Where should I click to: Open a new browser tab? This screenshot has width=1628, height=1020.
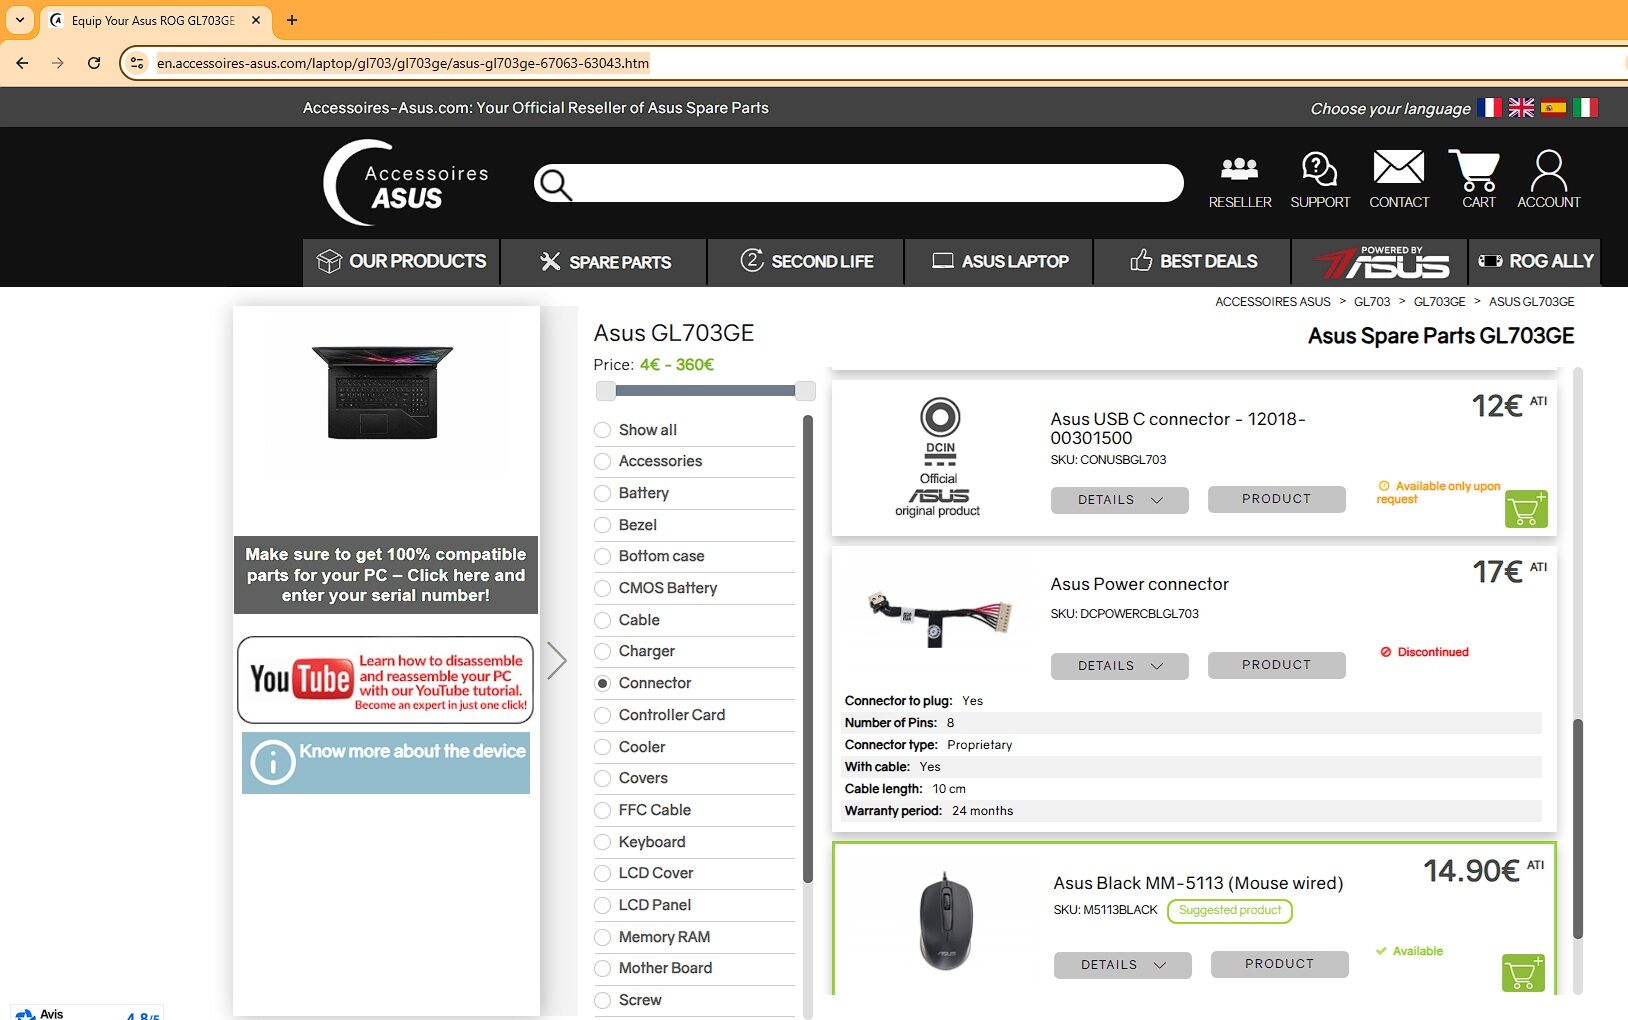292,20
